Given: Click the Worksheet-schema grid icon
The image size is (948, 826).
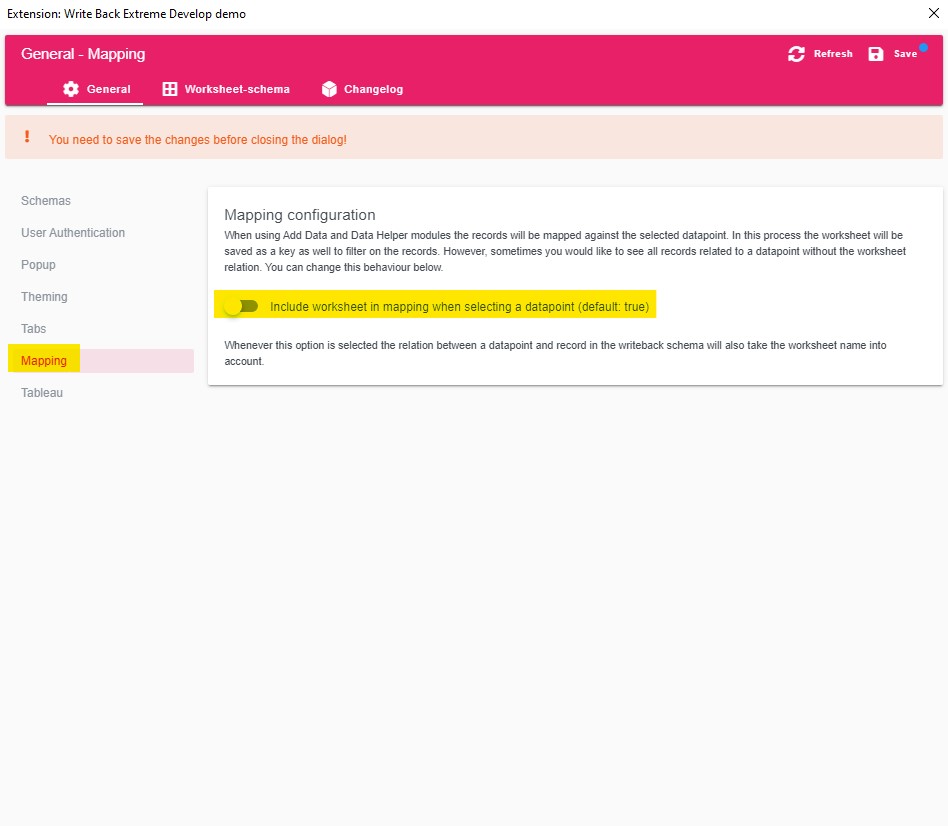Looking at the screenshot, I should click(170, 89).
